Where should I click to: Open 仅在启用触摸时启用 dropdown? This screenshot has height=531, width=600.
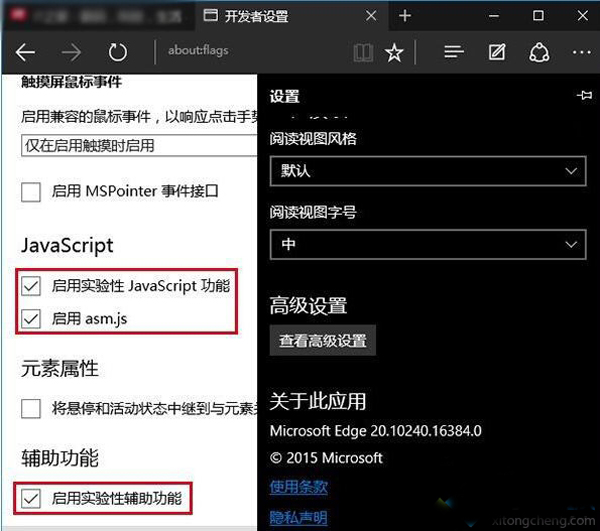[x=139, y=145]
